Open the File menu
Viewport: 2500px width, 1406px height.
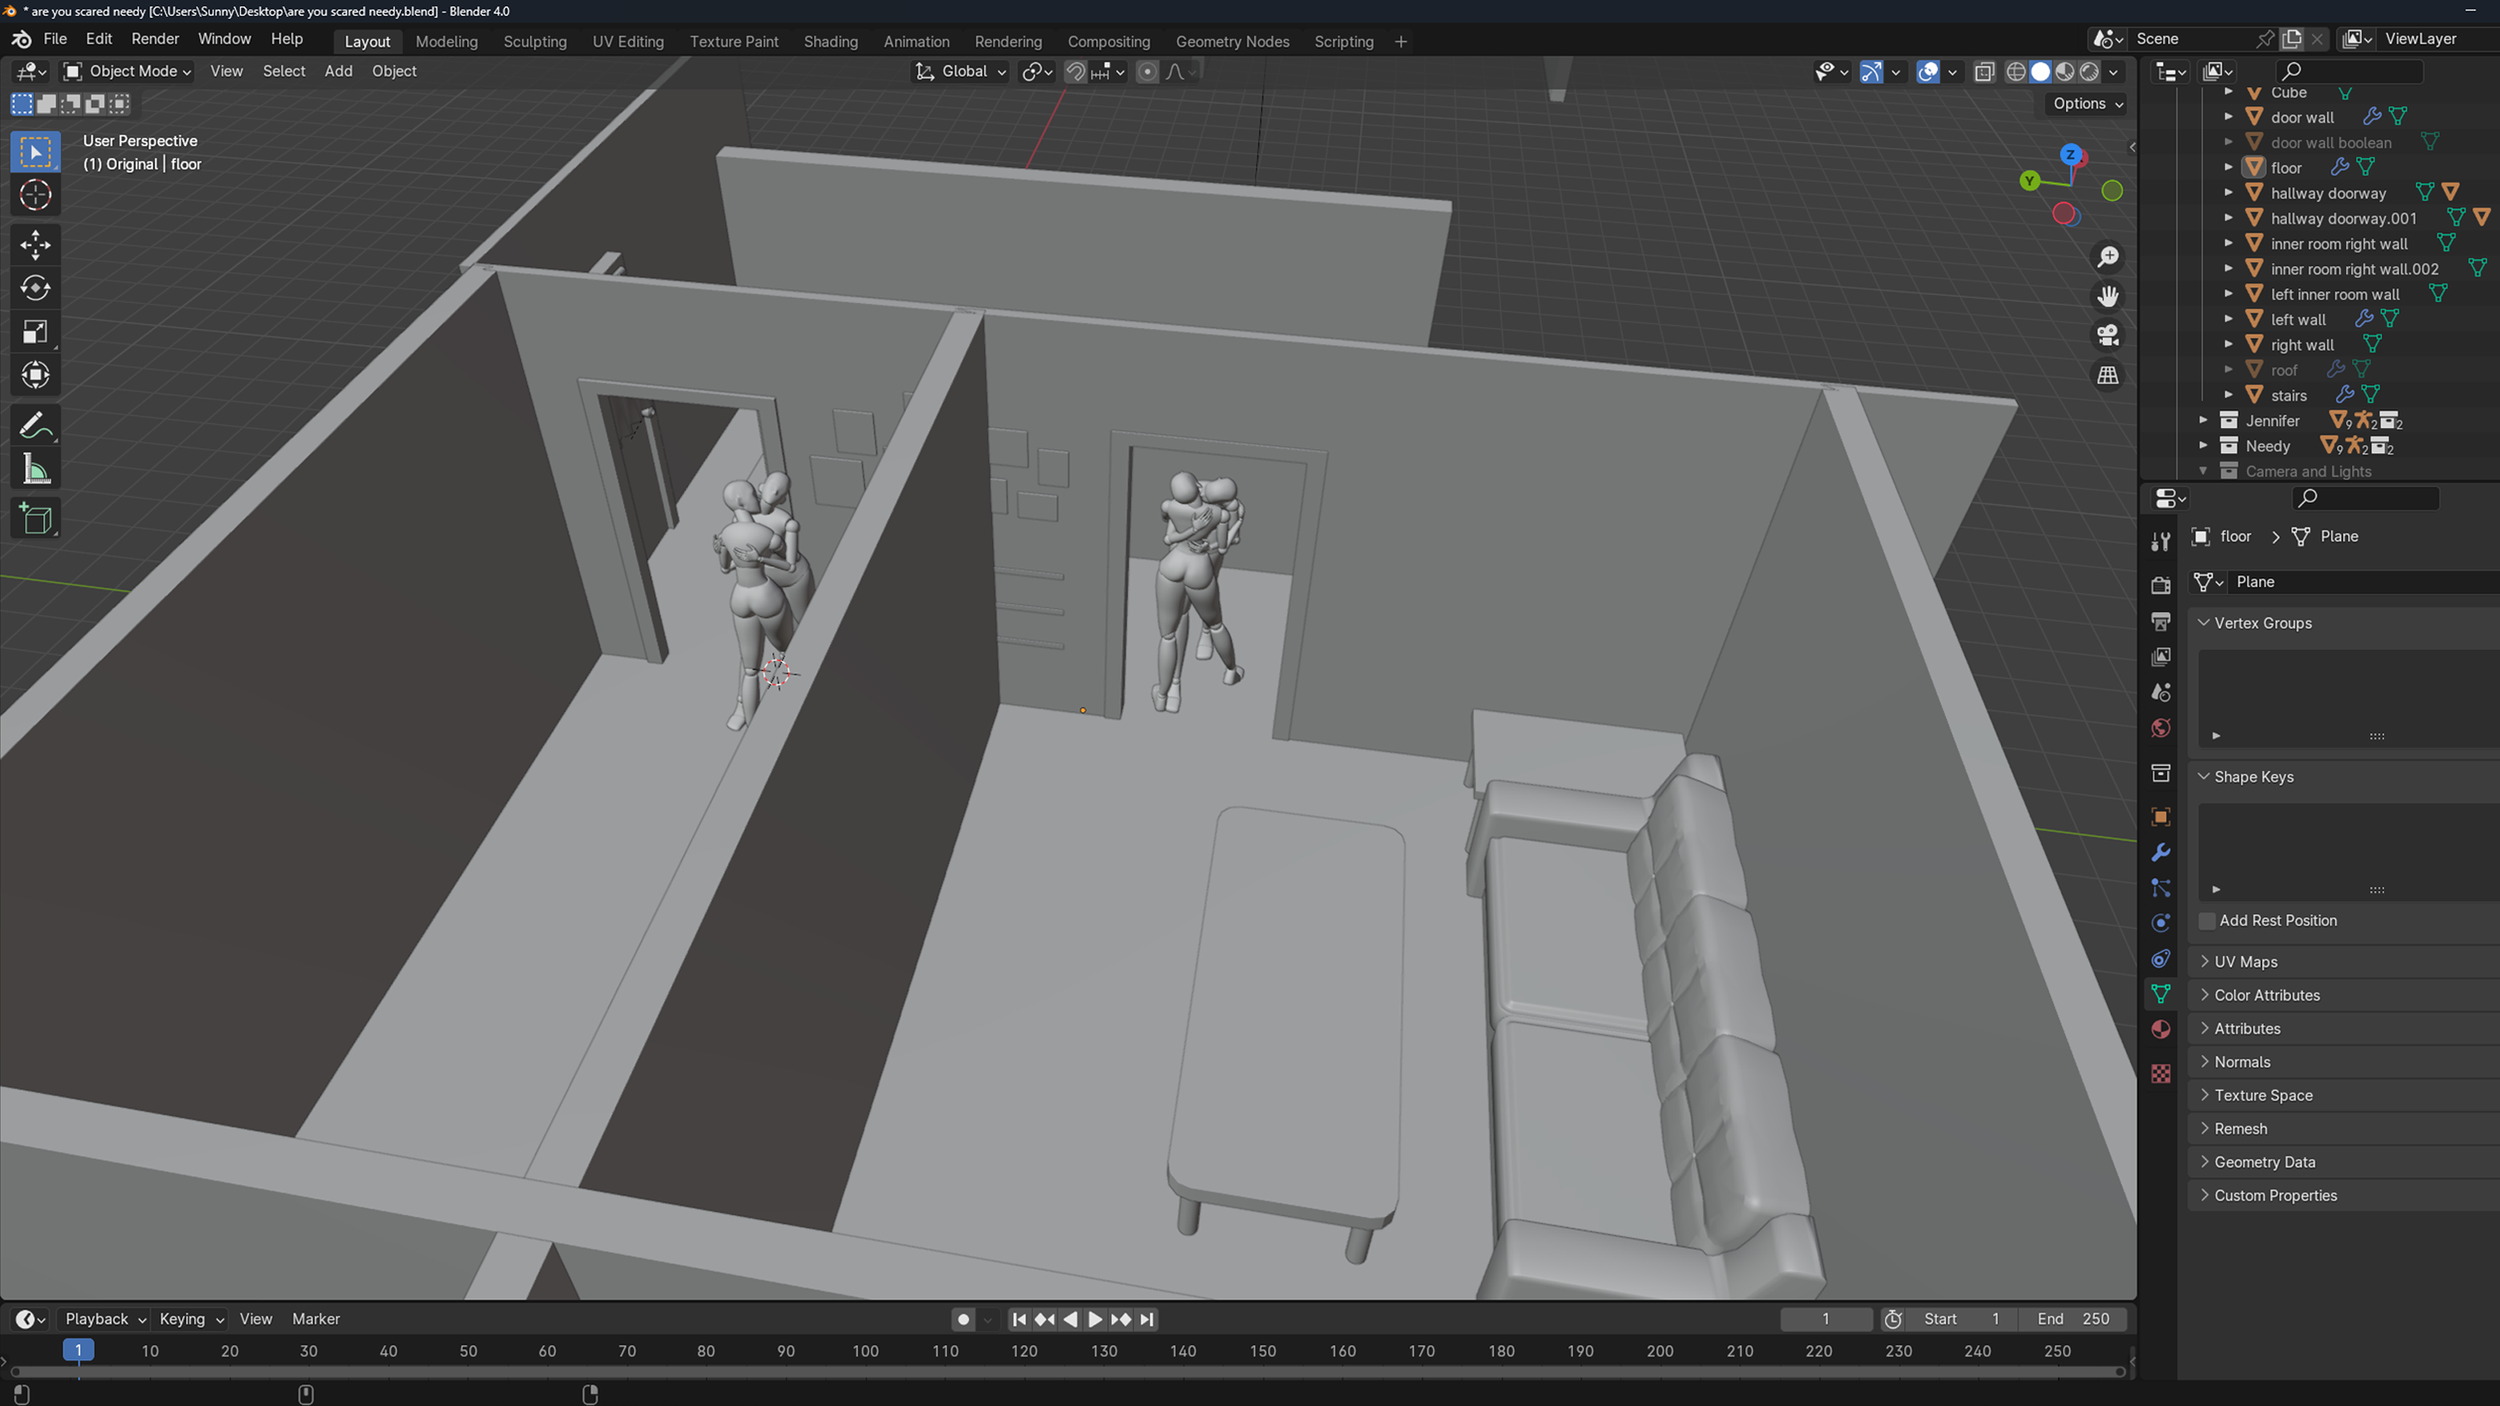tap(55, 39)
